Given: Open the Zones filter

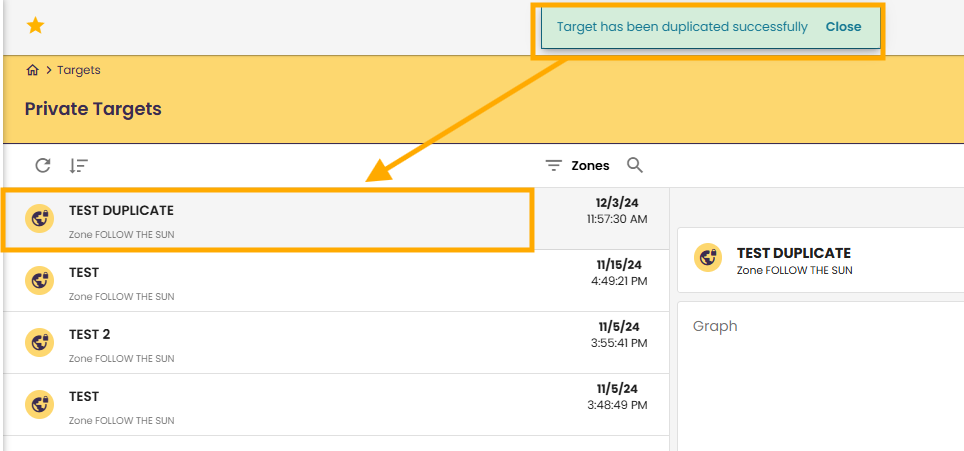Looking at the screenshot, I should pos(590,166).
